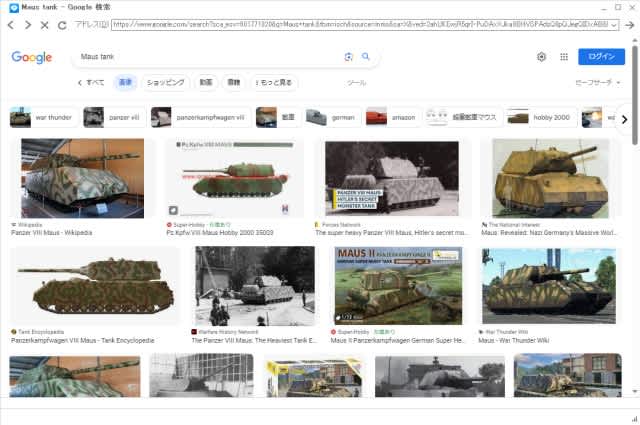Click the address bar URL field

[x=360, y=25]
